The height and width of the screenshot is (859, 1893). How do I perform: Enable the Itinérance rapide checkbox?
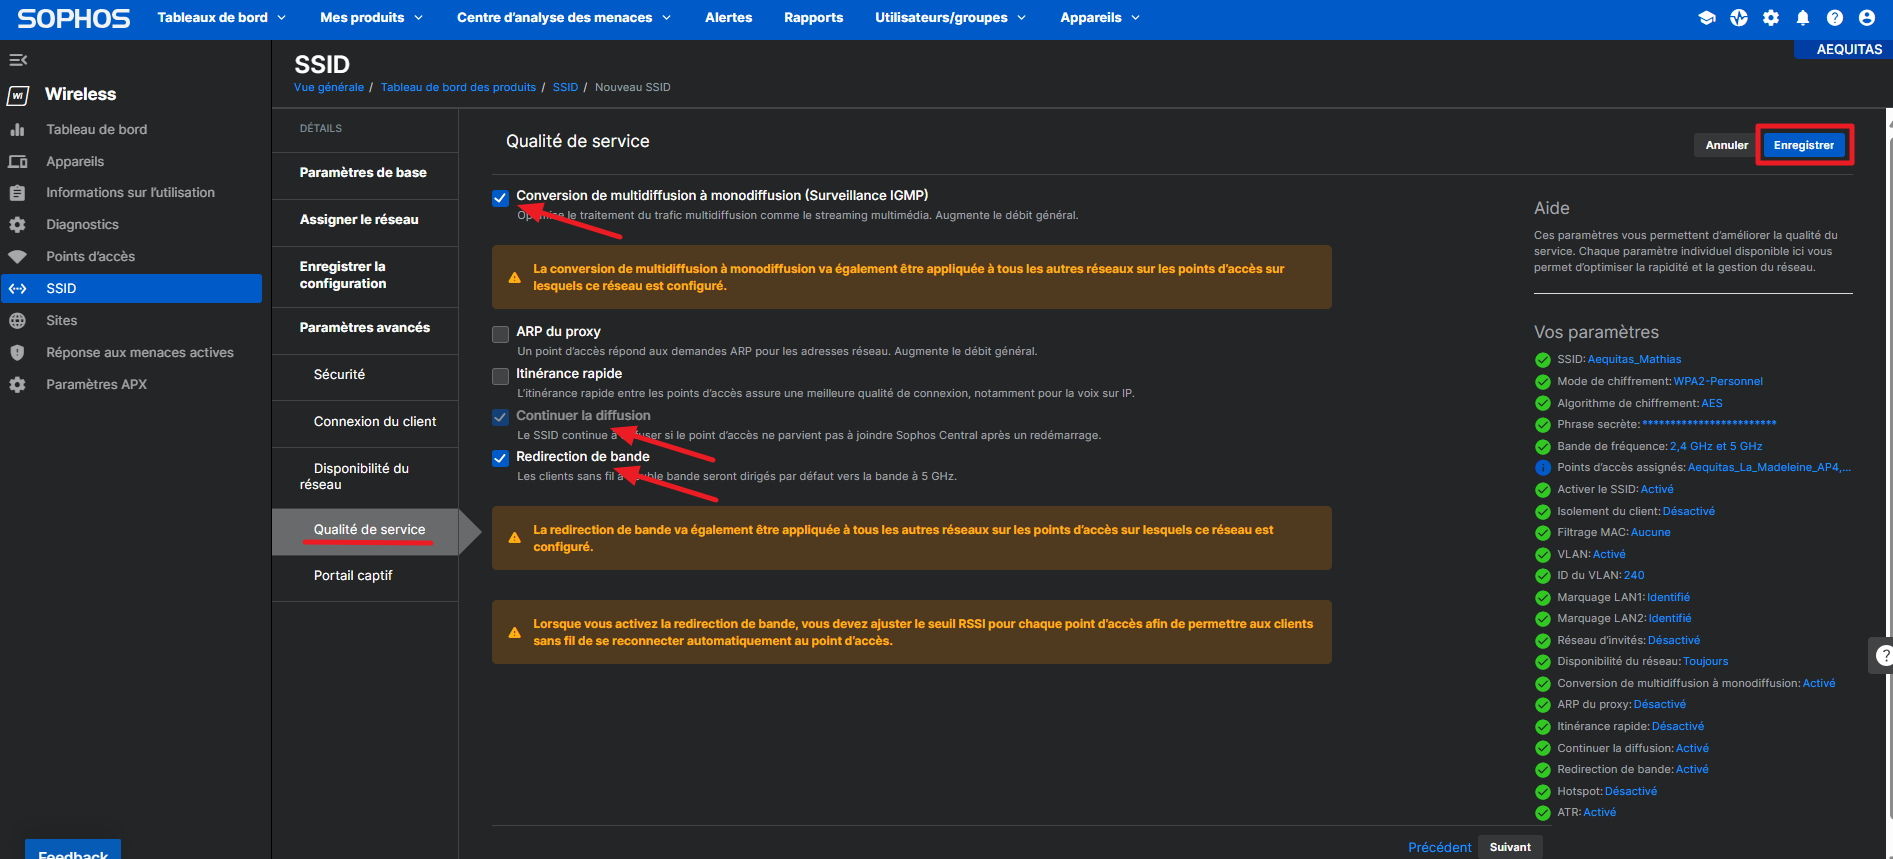(x=500, y=376)
